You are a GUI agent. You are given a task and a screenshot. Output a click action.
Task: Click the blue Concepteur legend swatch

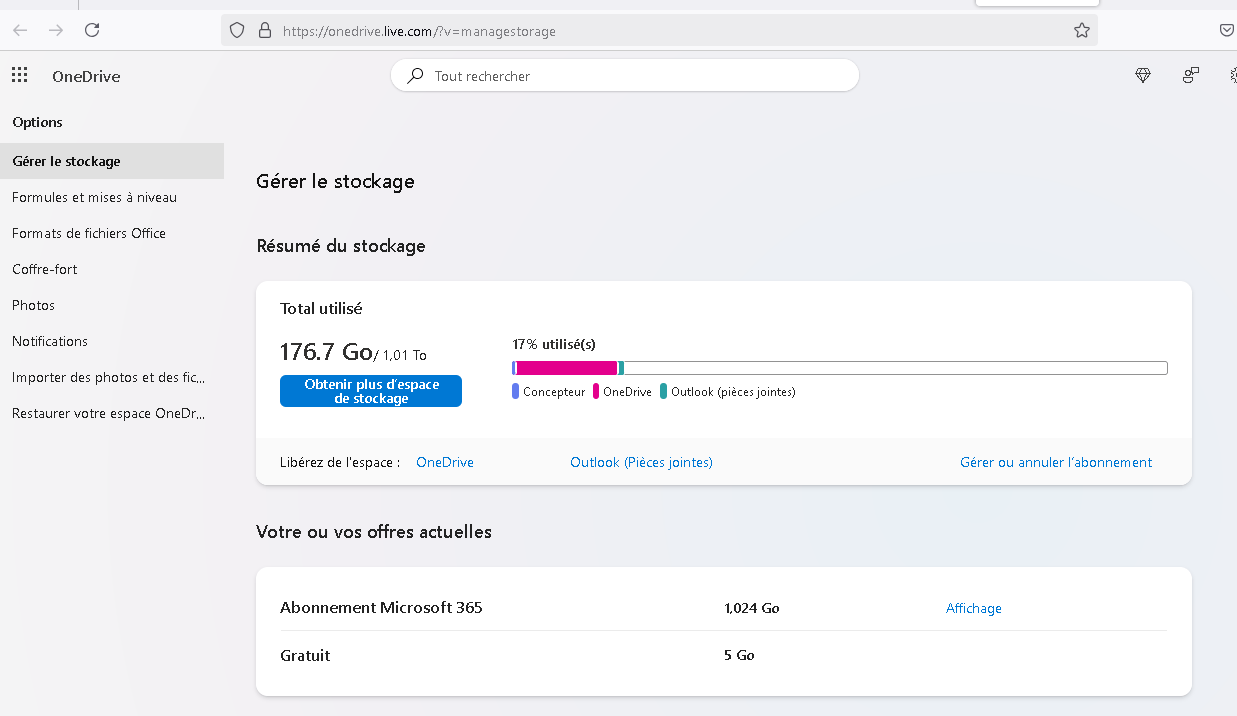tap(515, 392)
